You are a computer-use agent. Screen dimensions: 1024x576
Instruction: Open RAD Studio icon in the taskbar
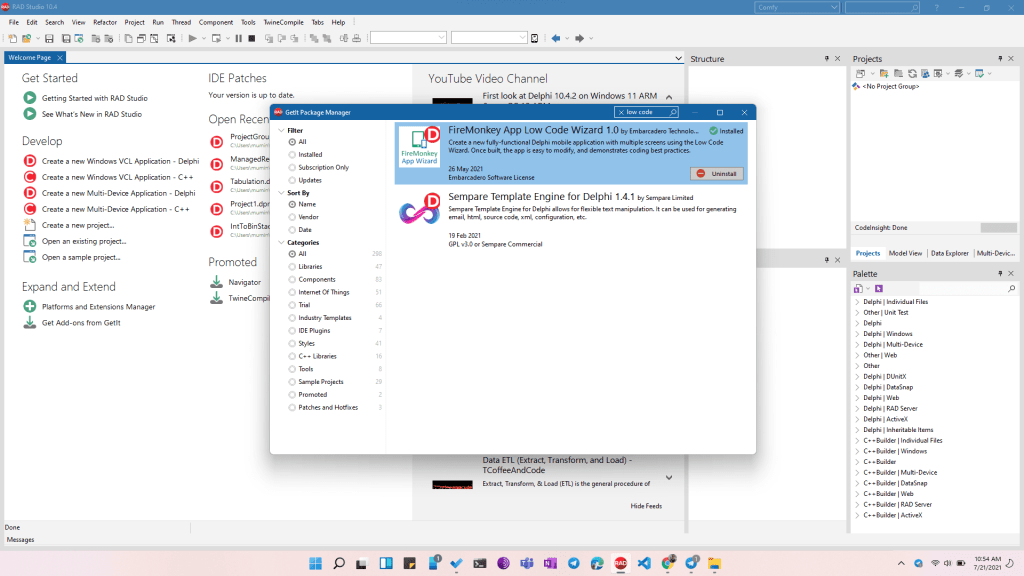tap(619, 563)
